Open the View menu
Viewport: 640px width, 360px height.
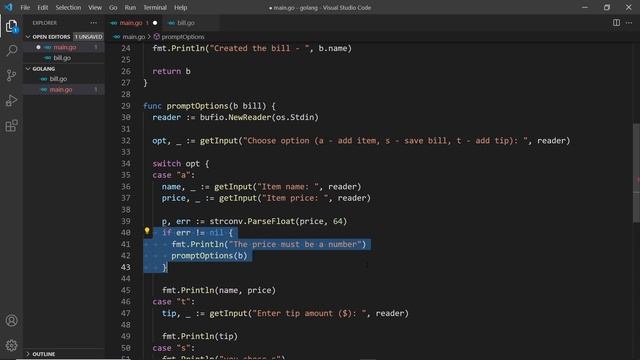click(95, 7)
